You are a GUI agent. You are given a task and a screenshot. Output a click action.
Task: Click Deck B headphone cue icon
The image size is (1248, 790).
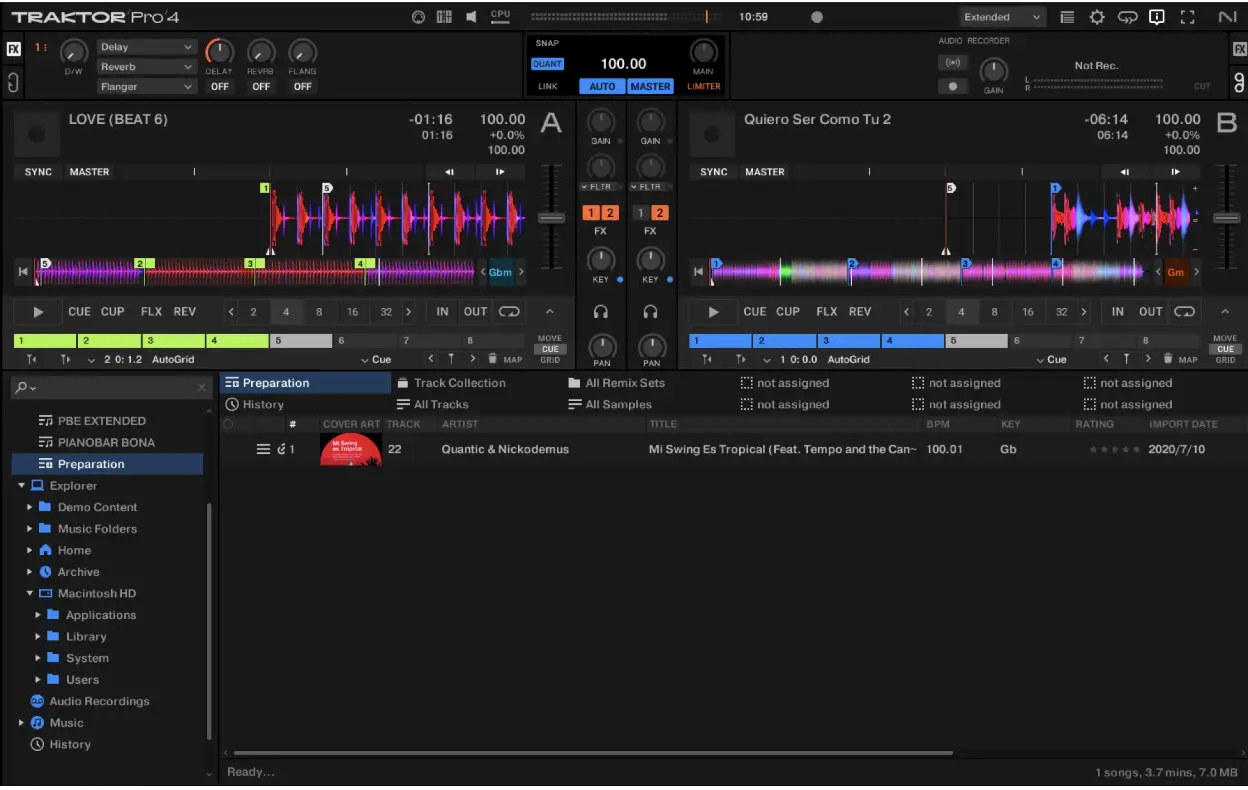pos(651,312)
